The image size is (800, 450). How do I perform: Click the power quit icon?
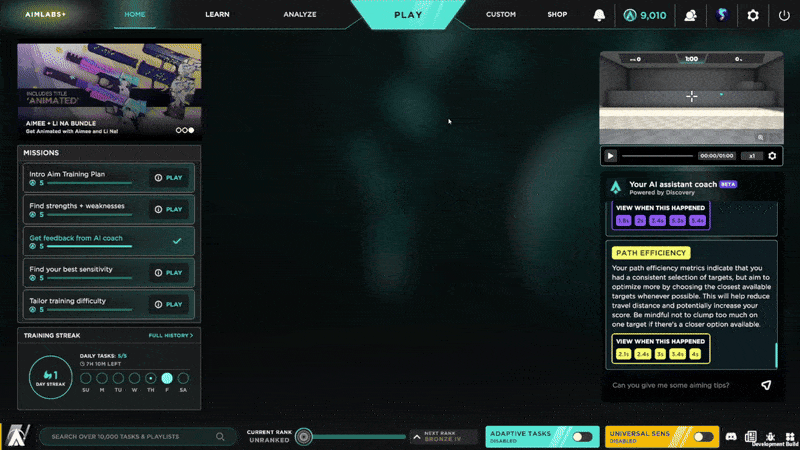[784, 15]
